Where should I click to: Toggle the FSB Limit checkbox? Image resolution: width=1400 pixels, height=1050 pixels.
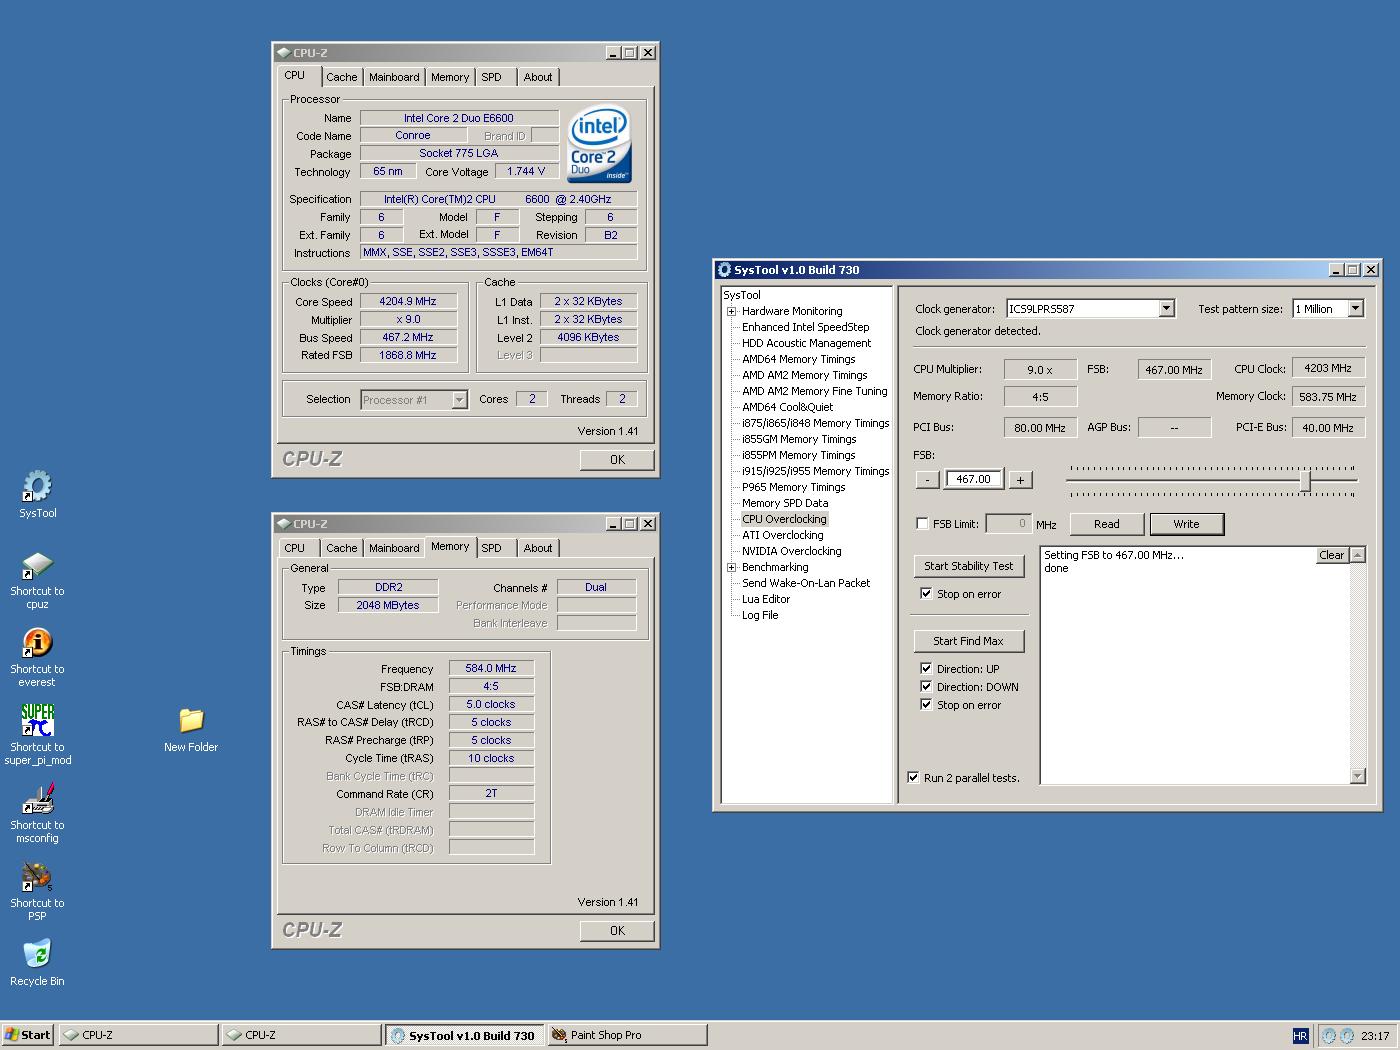(x=922, y=524)
